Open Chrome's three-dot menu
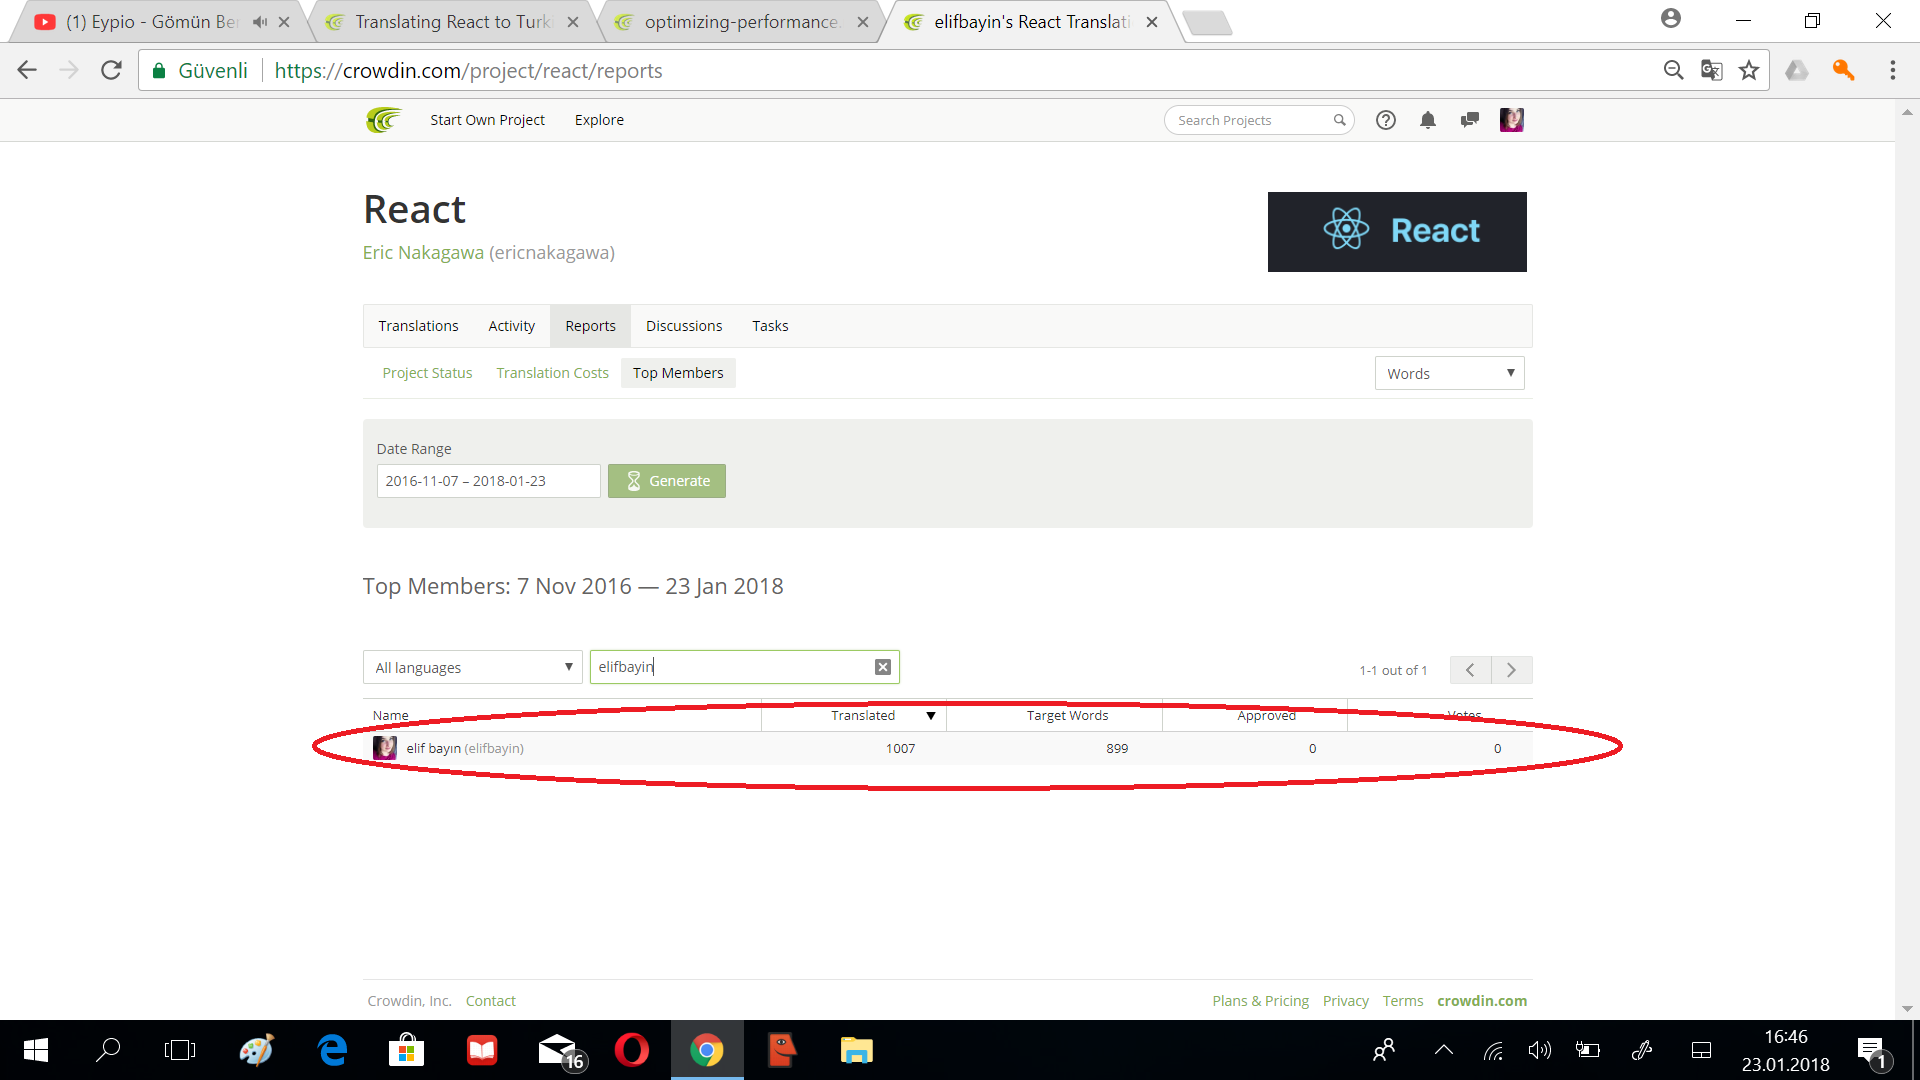Image resolution: width=1920 pixels, height=1080 pixels. coord(1893,70)
